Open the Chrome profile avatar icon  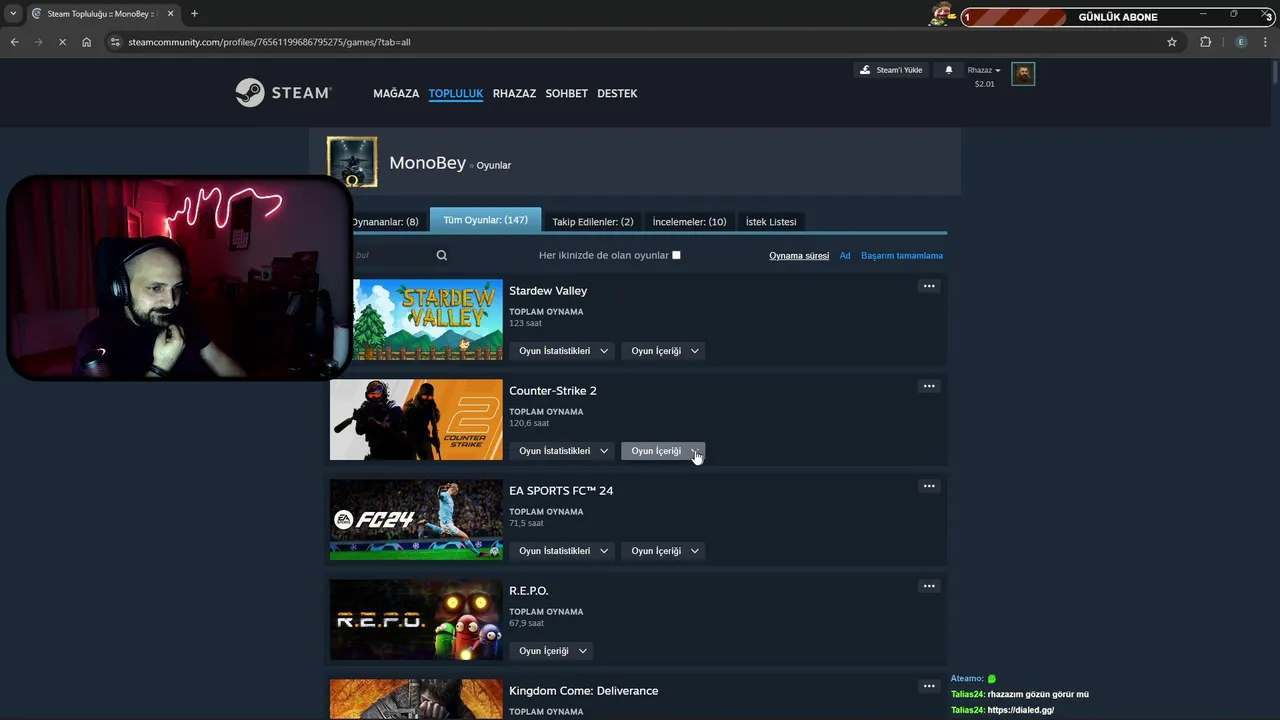point(1241,42)
